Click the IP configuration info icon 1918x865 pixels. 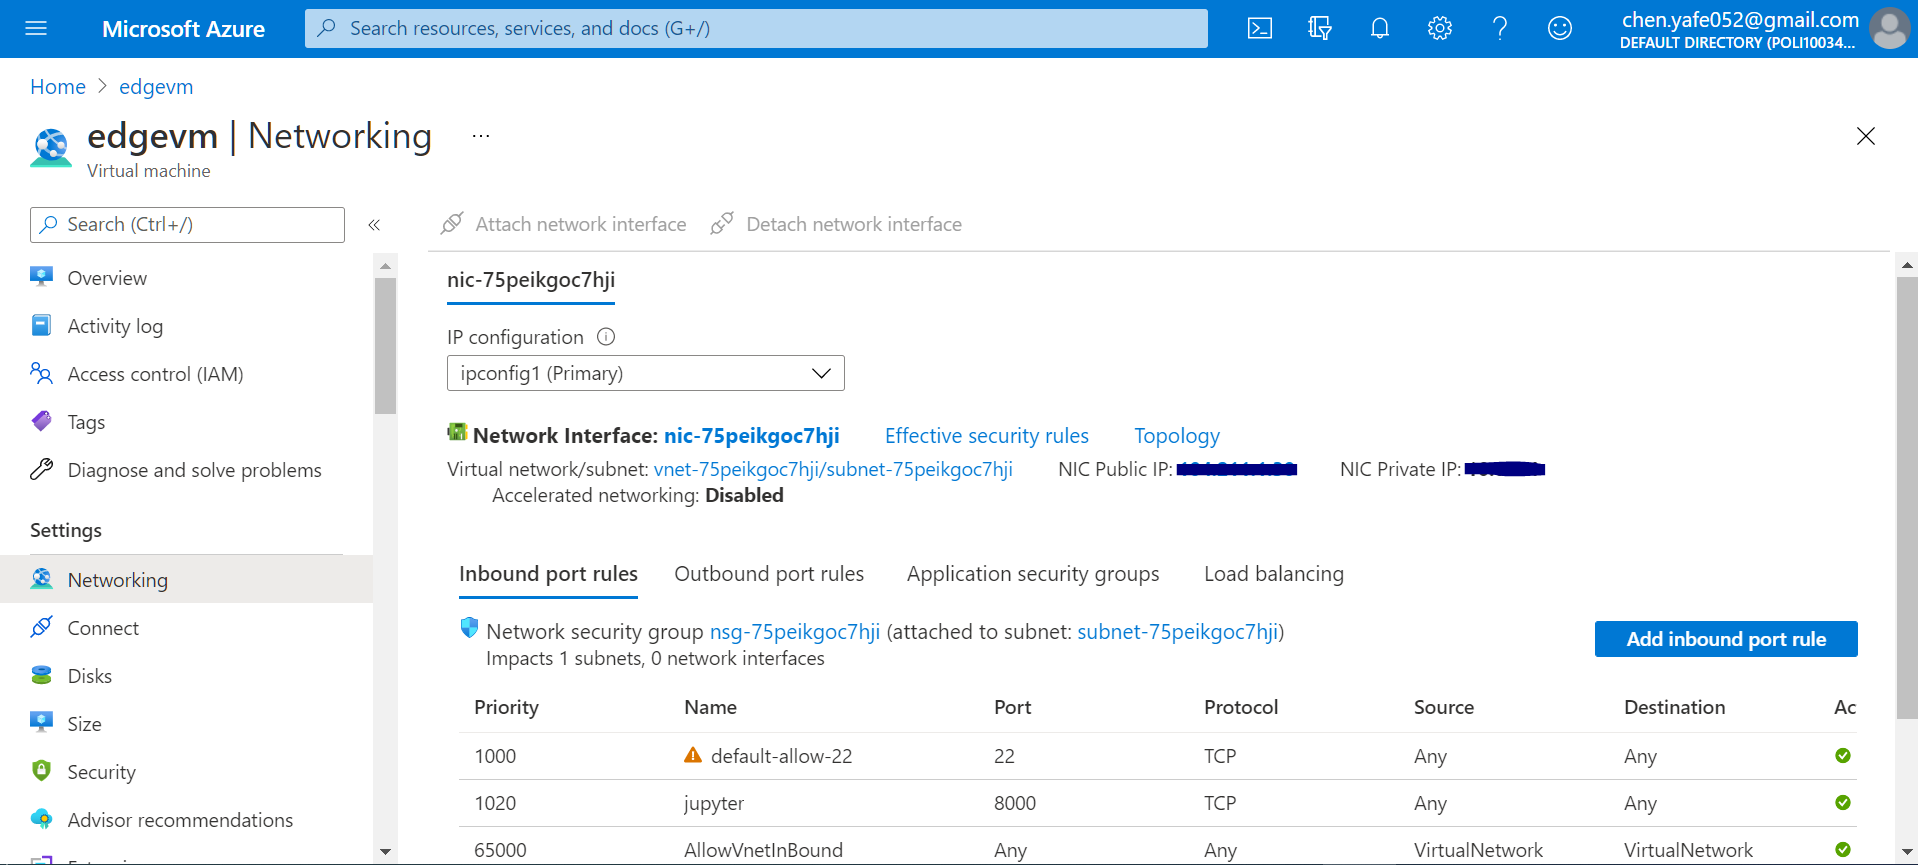(x=606, y=337)
